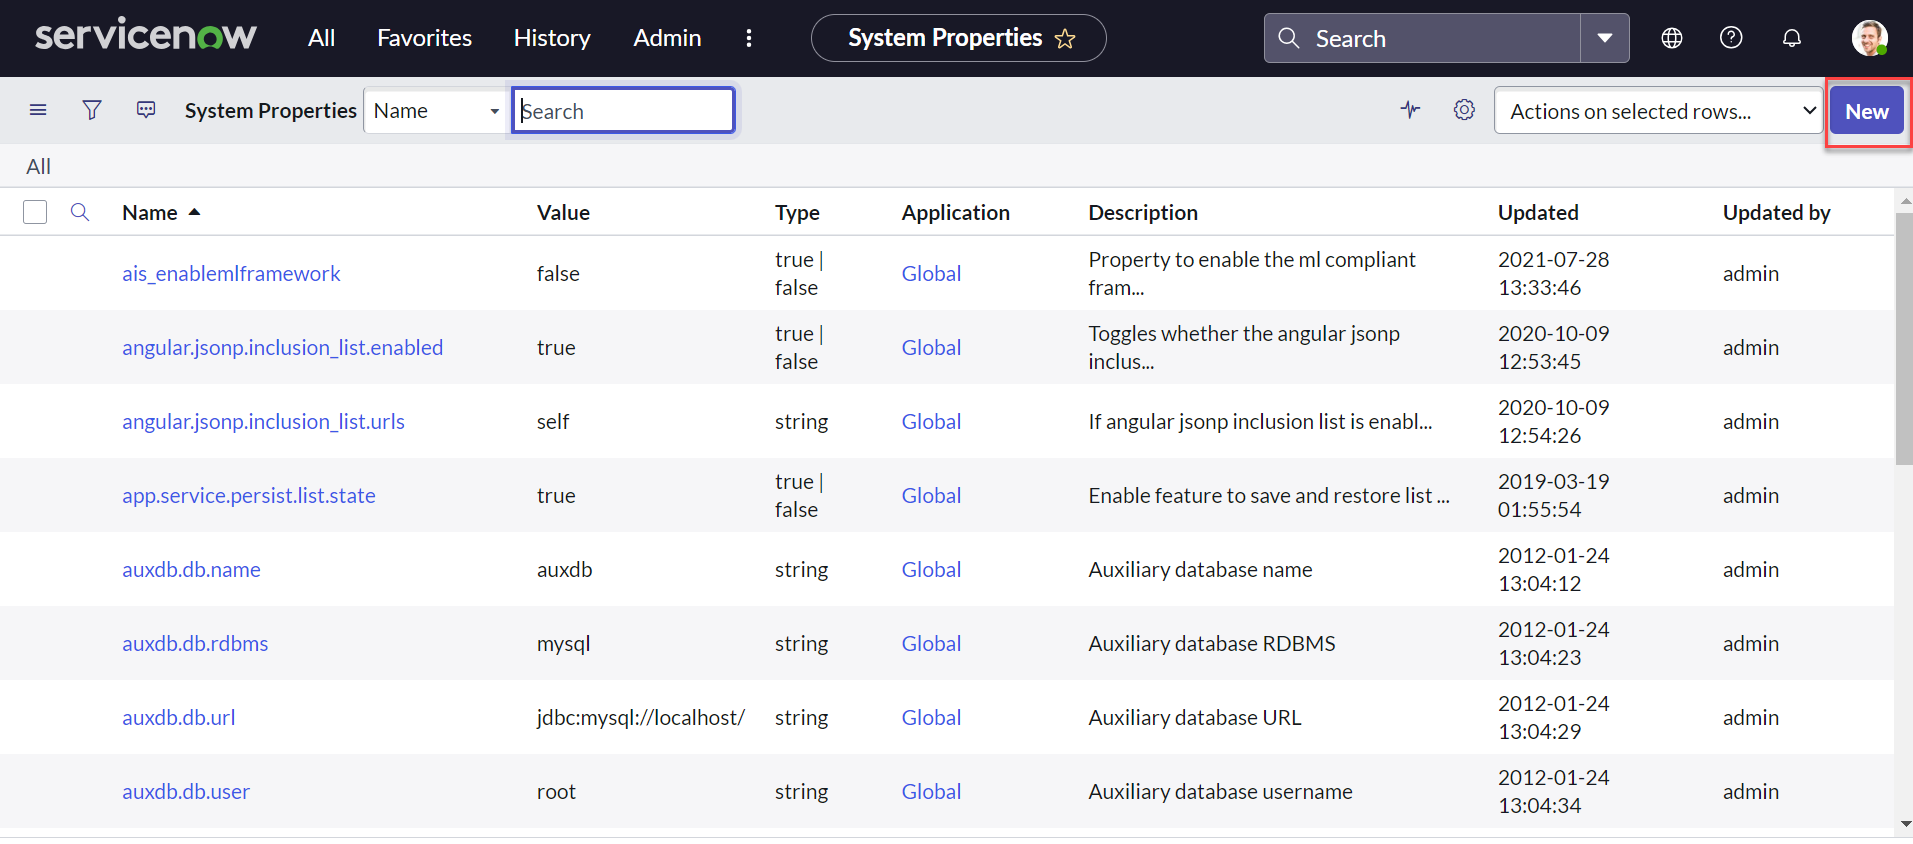Click the vertical scrollbar of the list
Image resolution: width=1913 pixels, height=844 pixels.
pyautogui.click(x=1903, y=340)
